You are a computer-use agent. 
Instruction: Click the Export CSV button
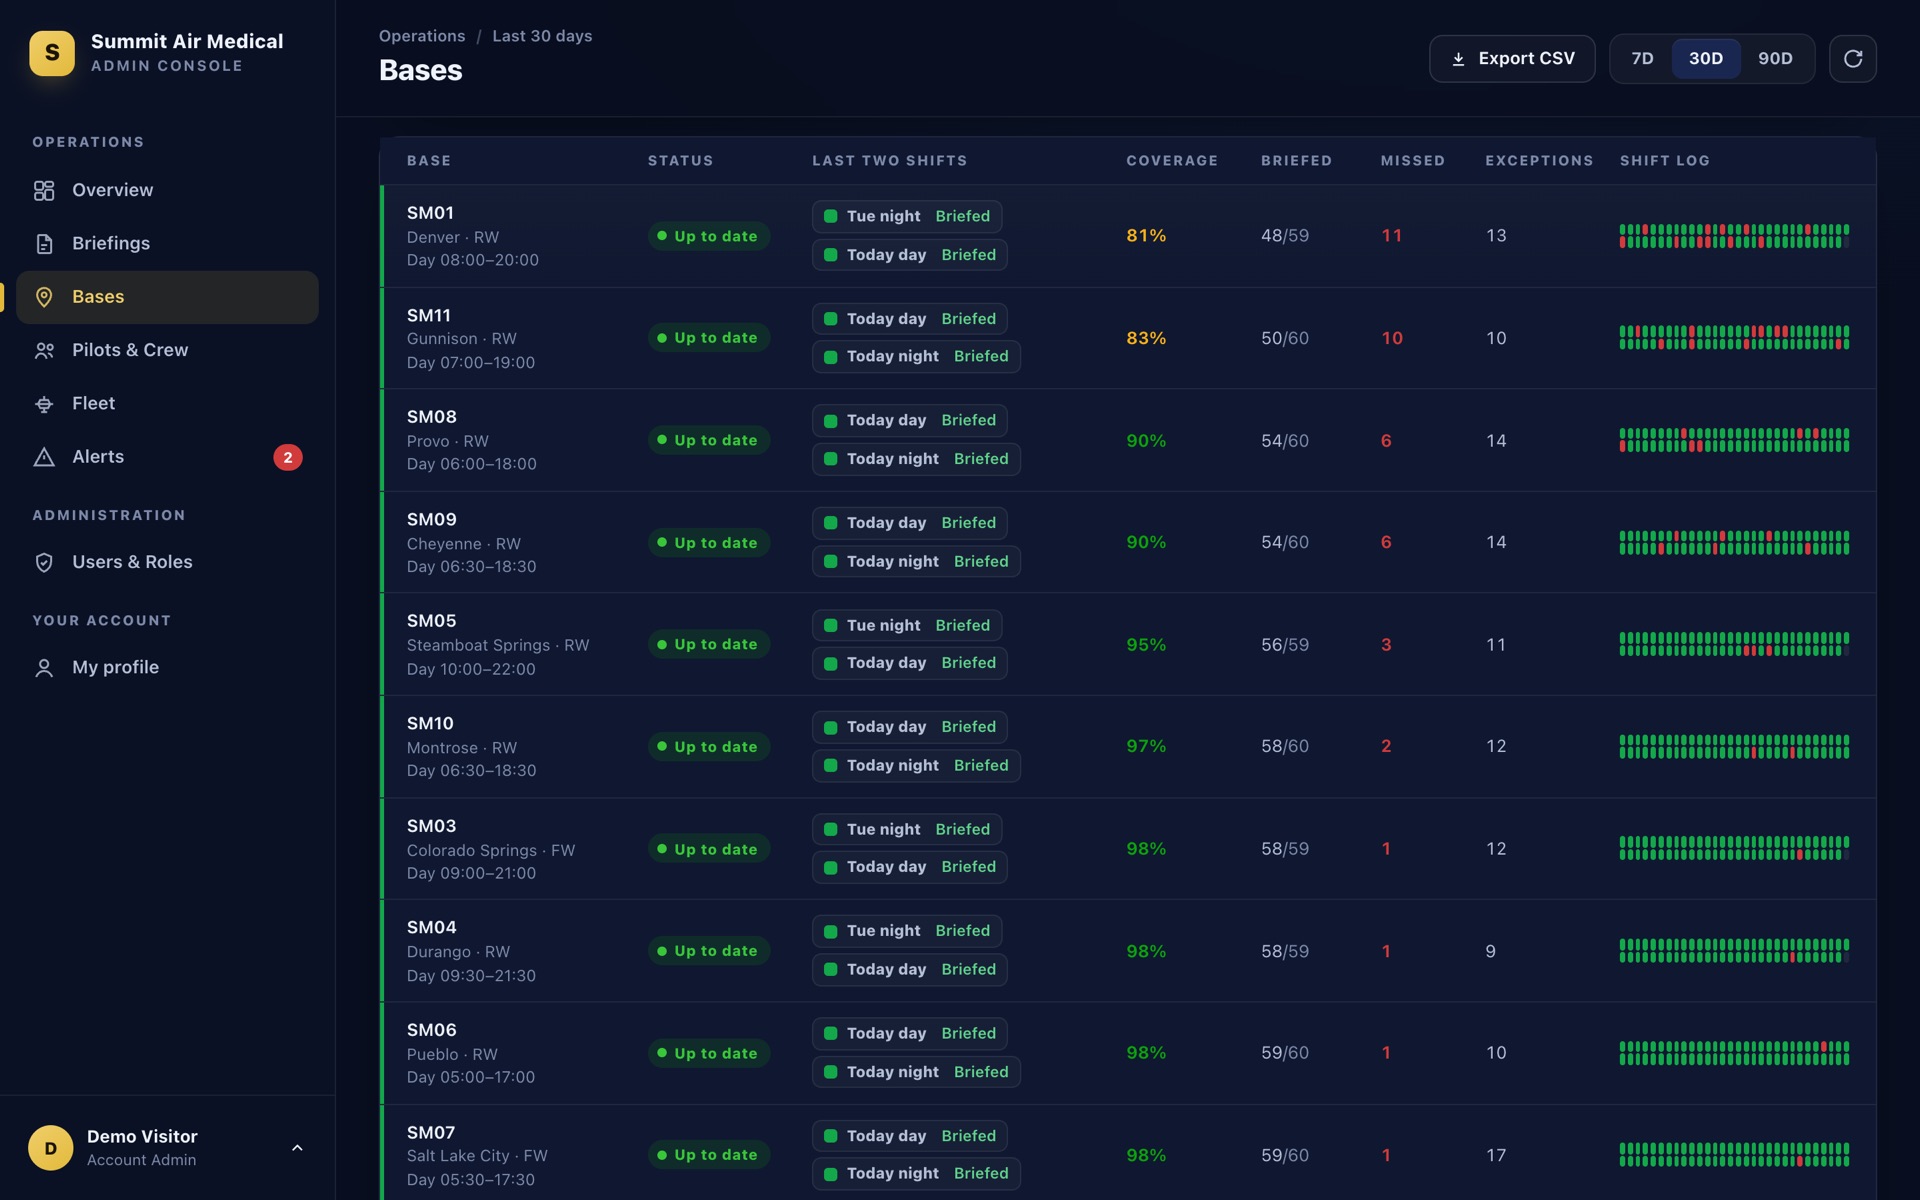(1512, 59)
